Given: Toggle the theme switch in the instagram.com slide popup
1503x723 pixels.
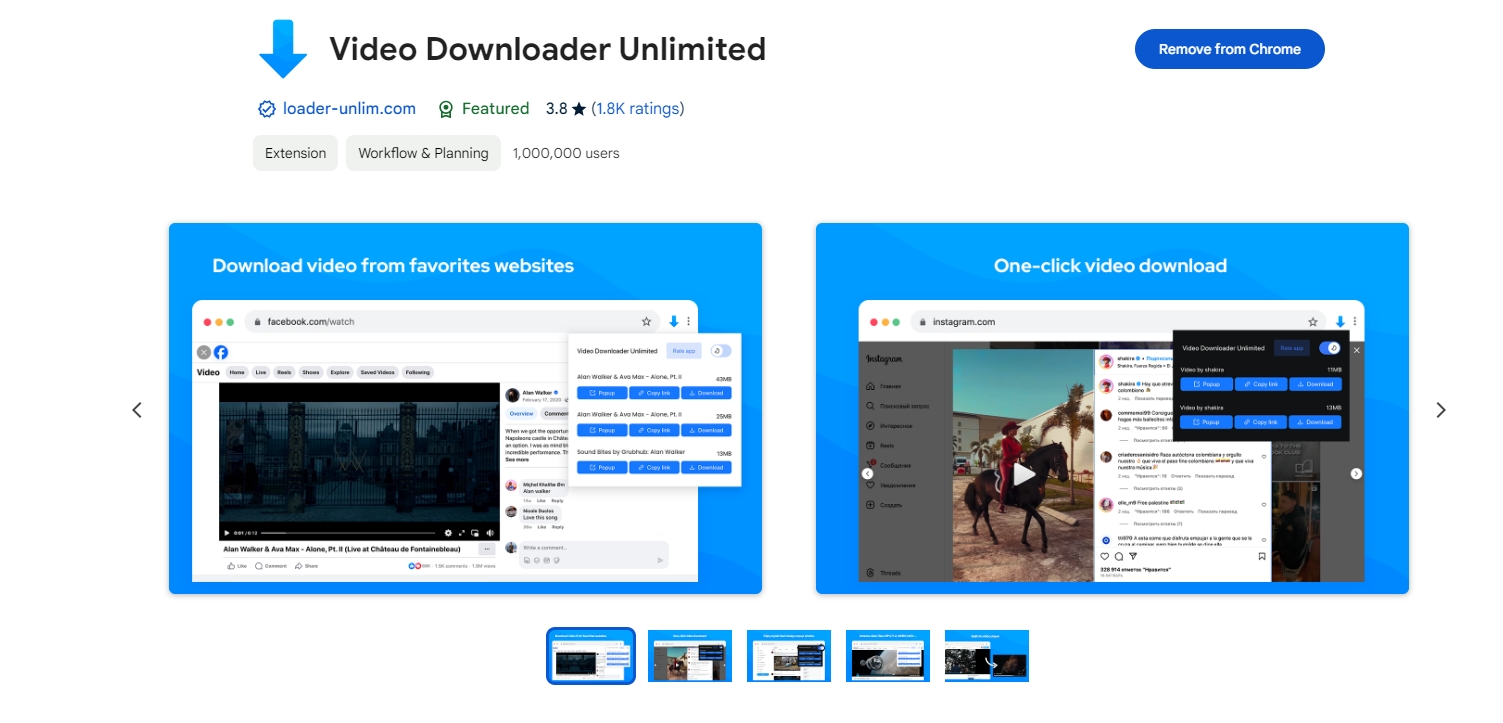Looking at the screenshot, I should point(1329,348).
